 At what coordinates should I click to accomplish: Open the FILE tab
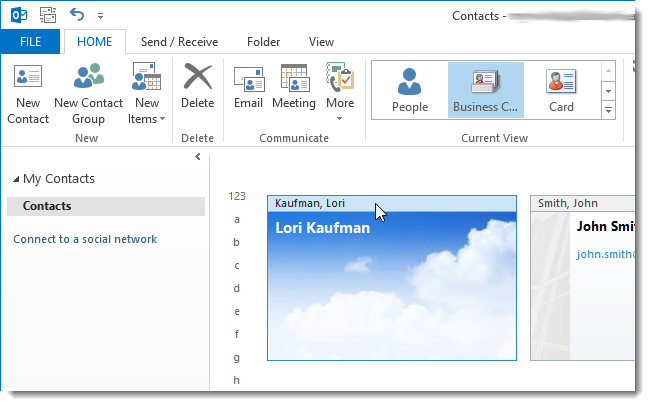point(30,41)
